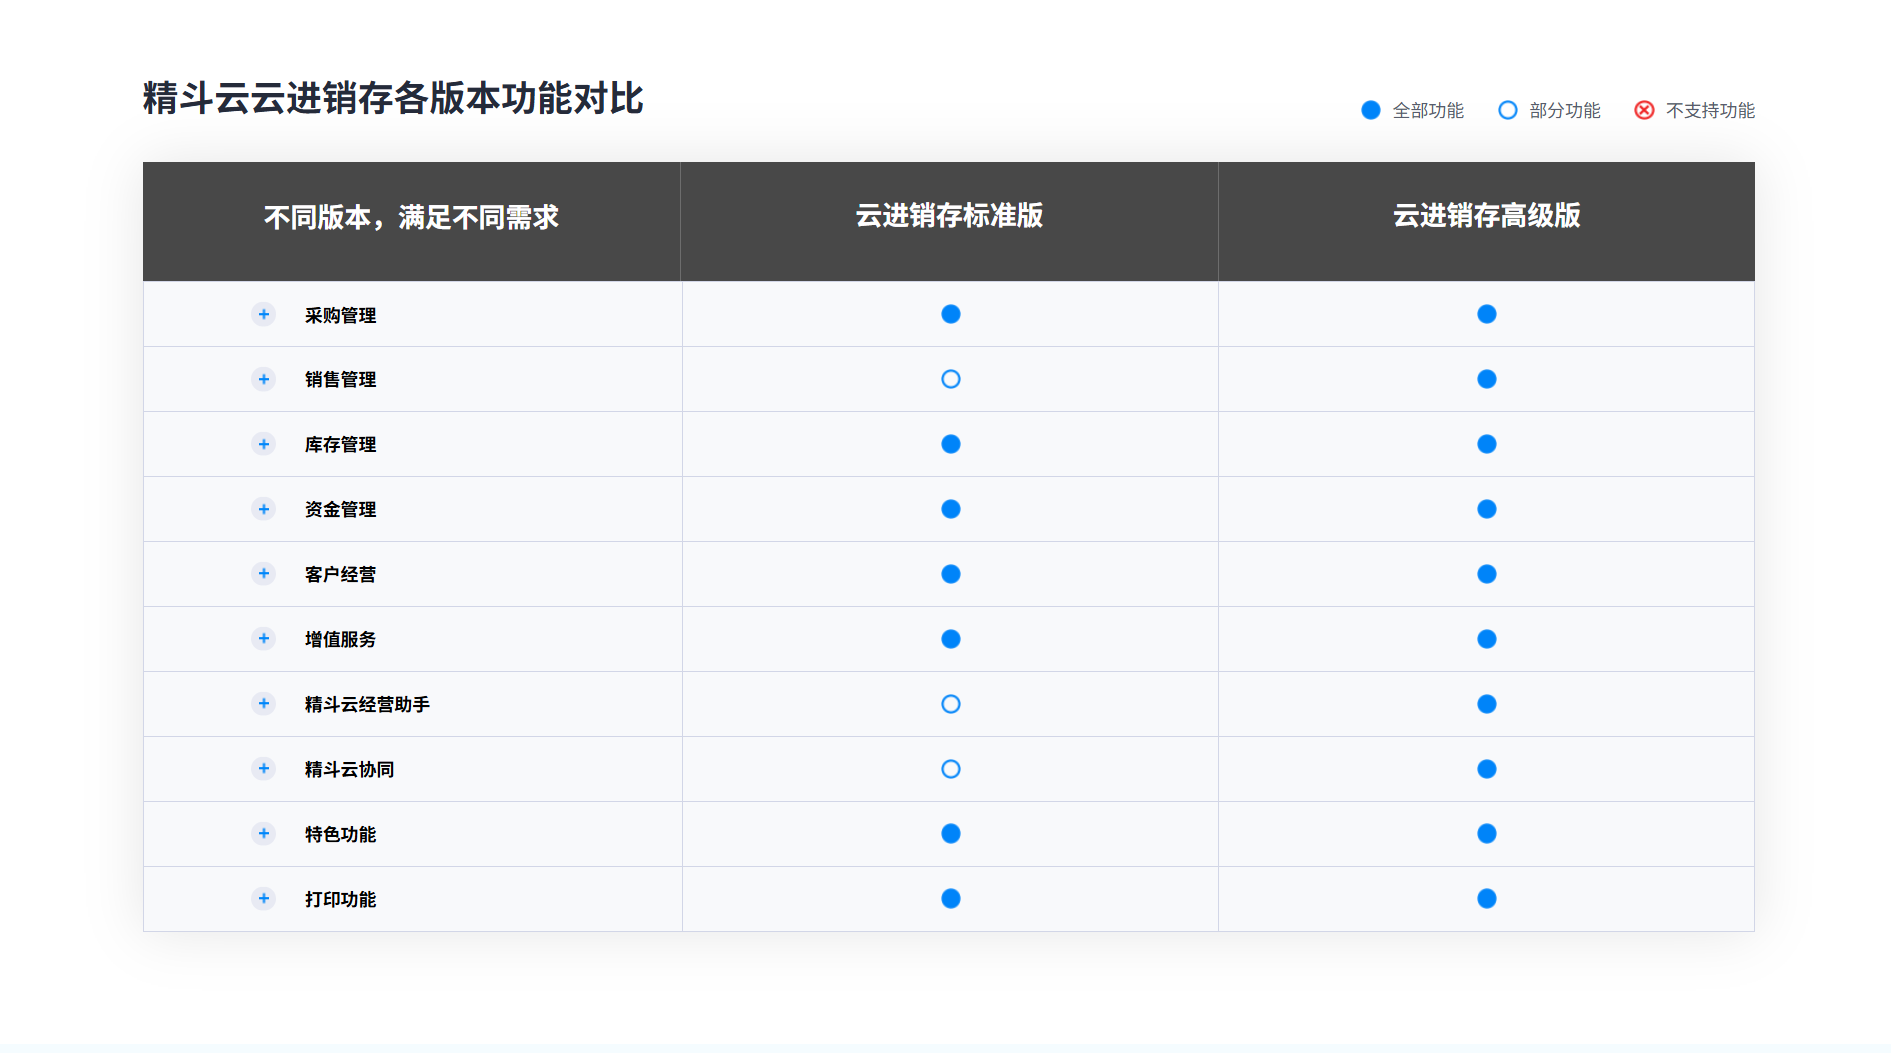Click plus icon next to 精斗云经营助手
Viewport: 1891px width, 1053px height.
click(263, 703)
